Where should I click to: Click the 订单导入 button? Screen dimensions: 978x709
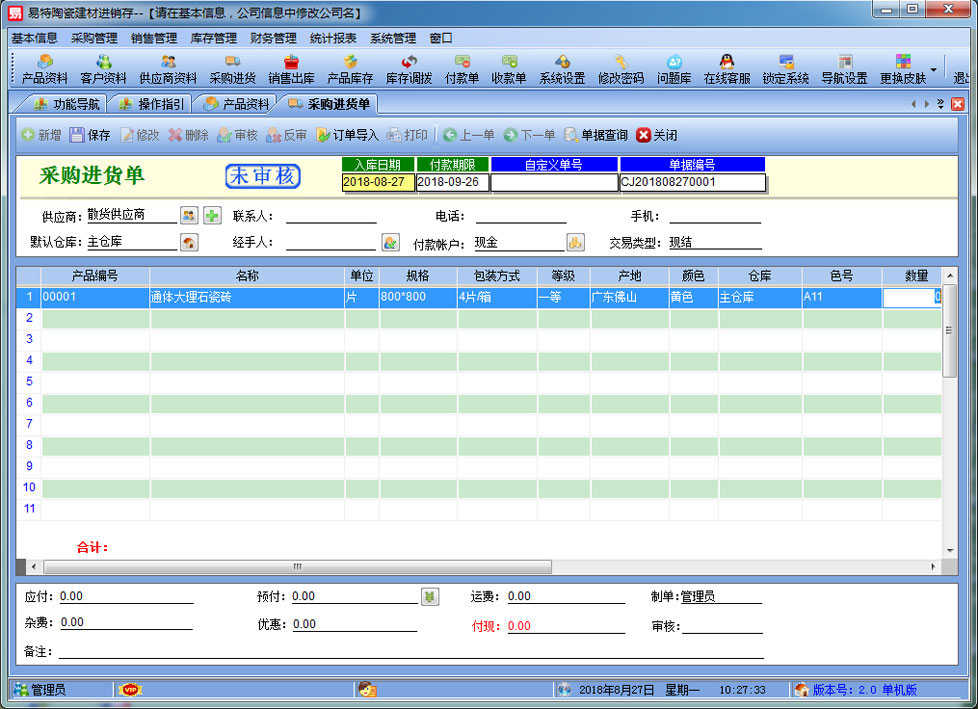tap(347, 135)
